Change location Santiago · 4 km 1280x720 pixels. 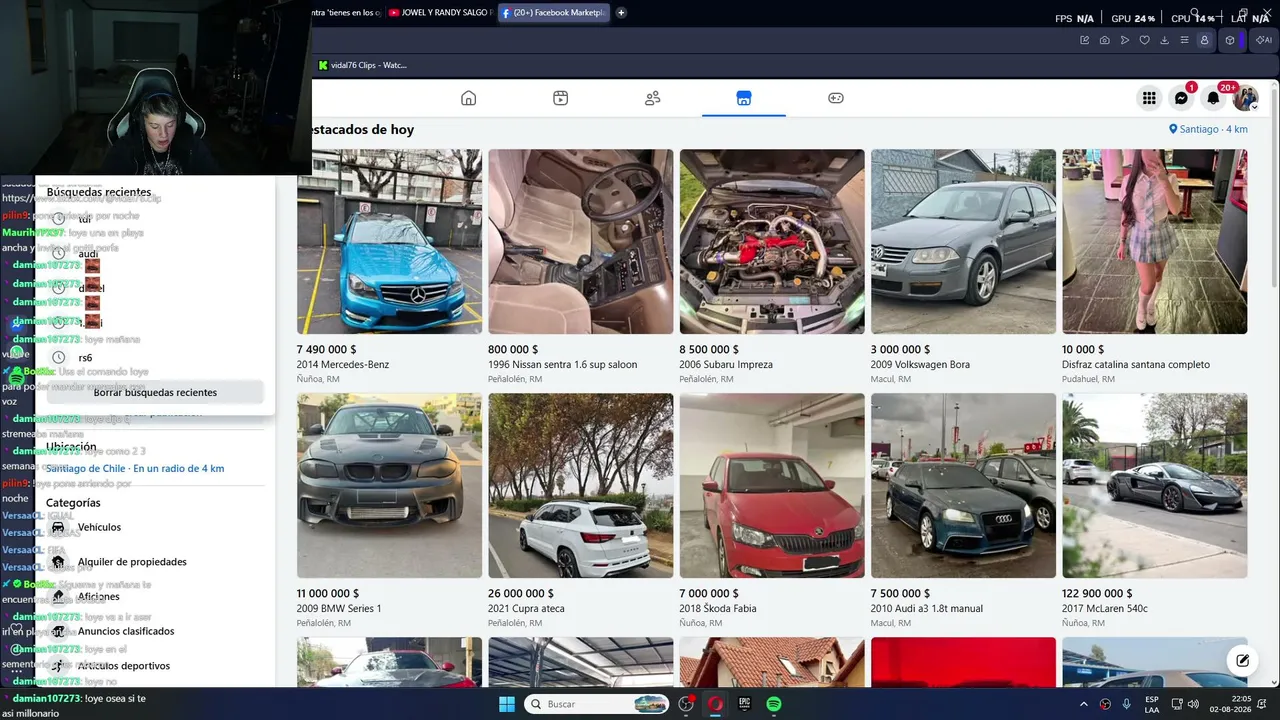click(x=1208, y=129)
